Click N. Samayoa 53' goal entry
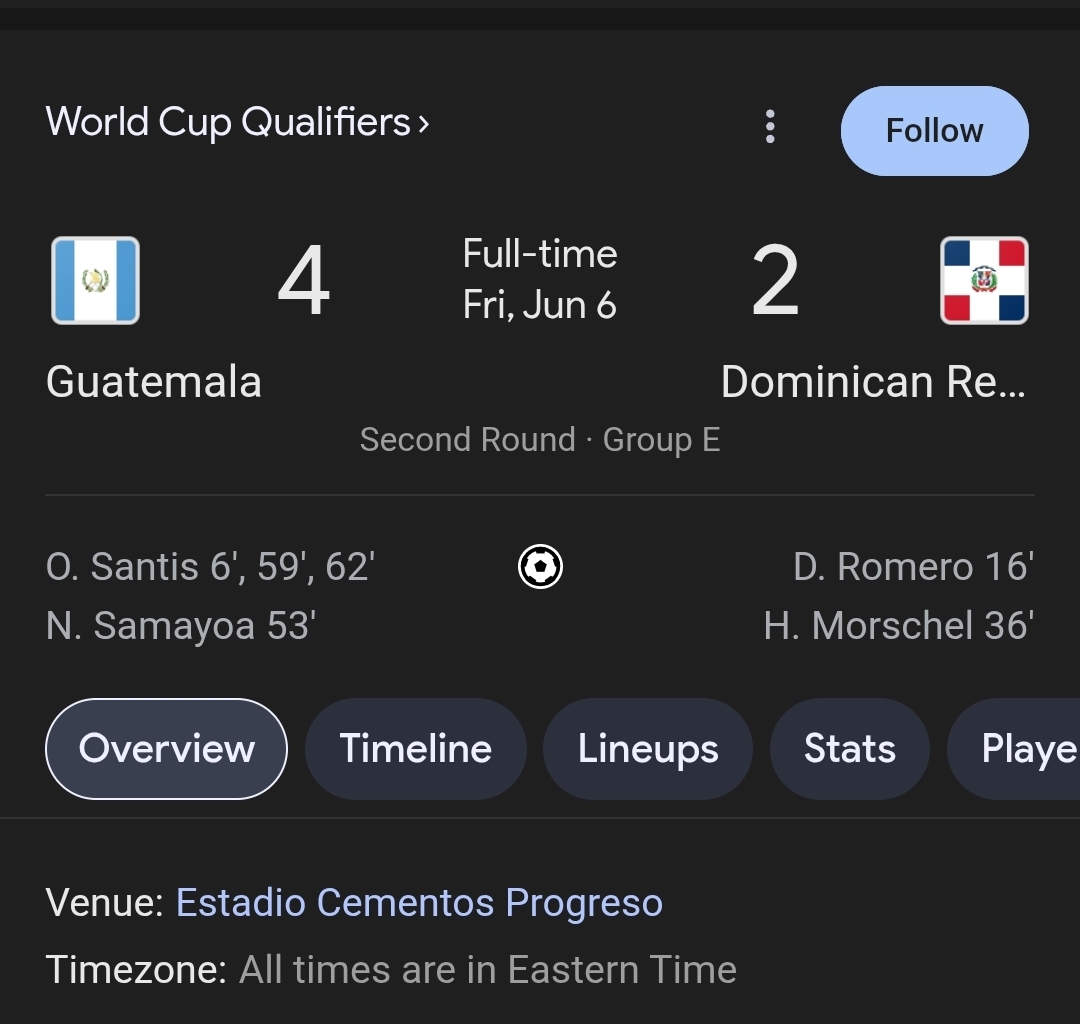This screenshot has height=1024, width=1080. (x=180, y=625)
